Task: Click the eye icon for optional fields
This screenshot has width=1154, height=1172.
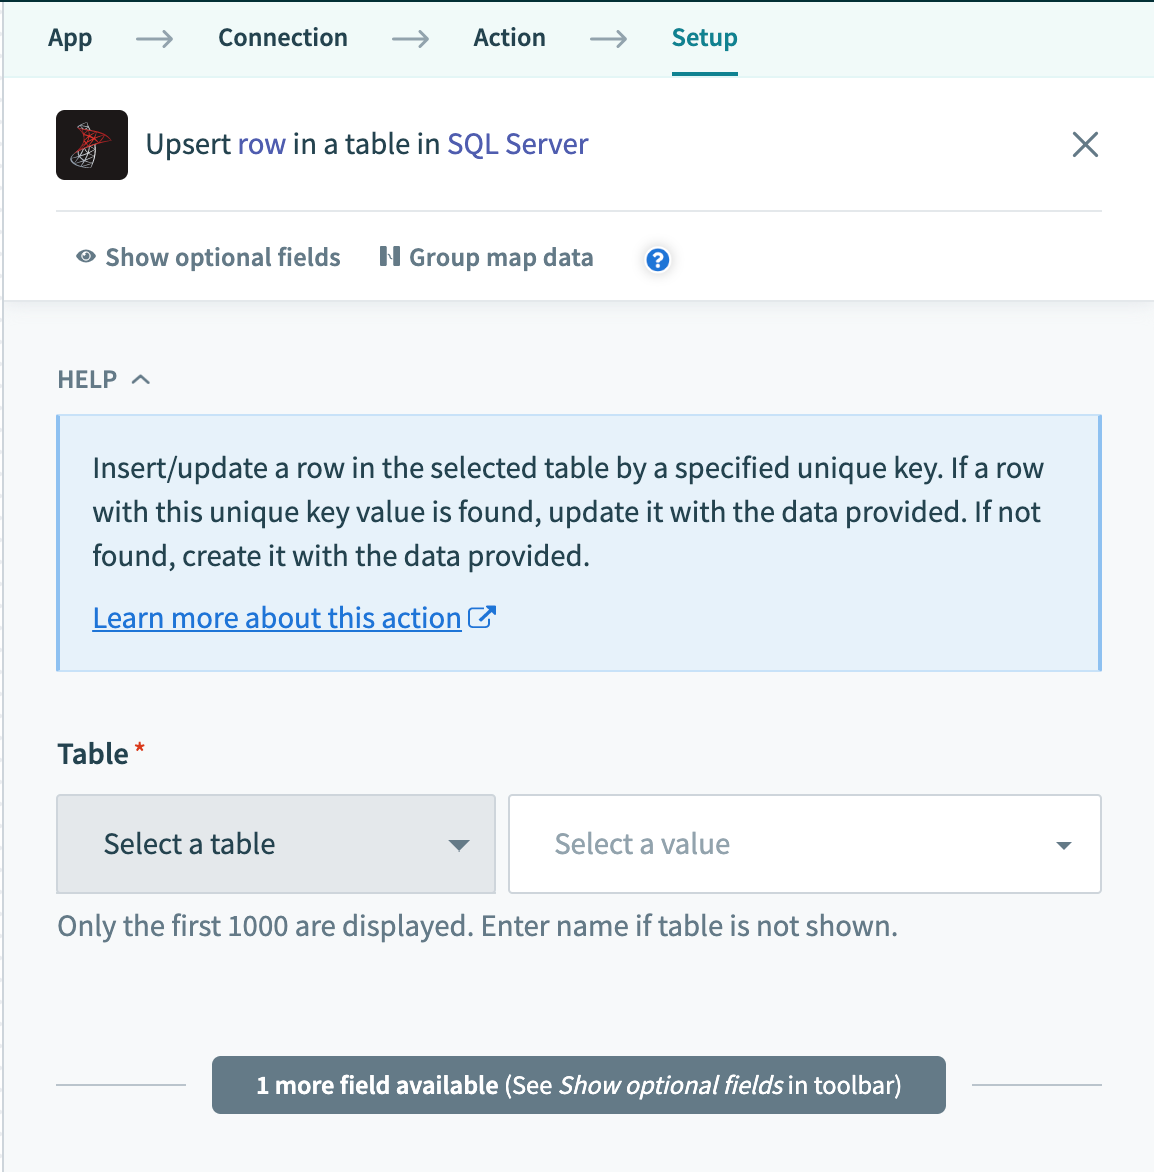Action: coord(86,257)
